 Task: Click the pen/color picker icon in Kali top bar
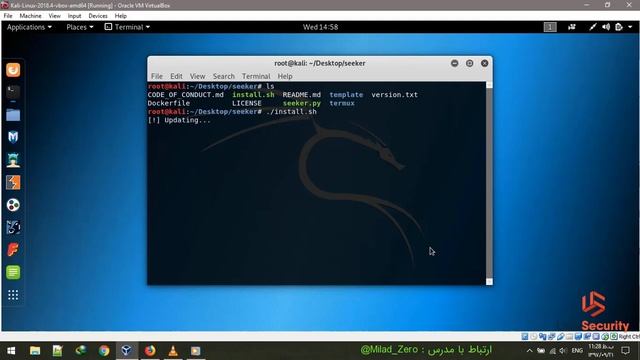(x=593, y=27)
